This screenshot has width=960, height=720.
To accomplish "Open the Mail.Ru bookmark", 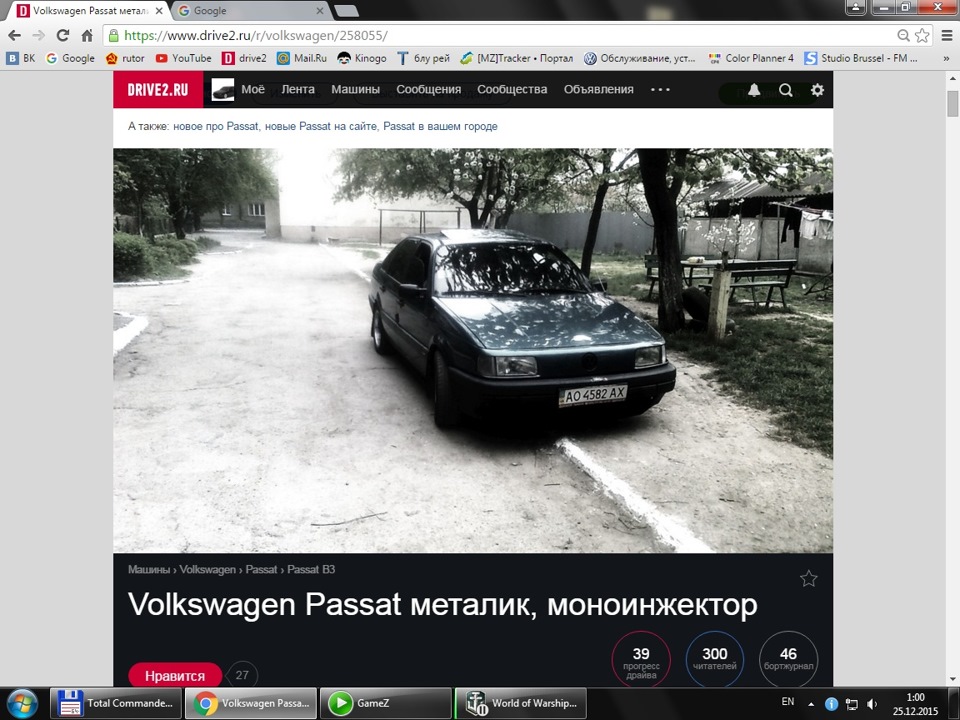I will [302, 58].
